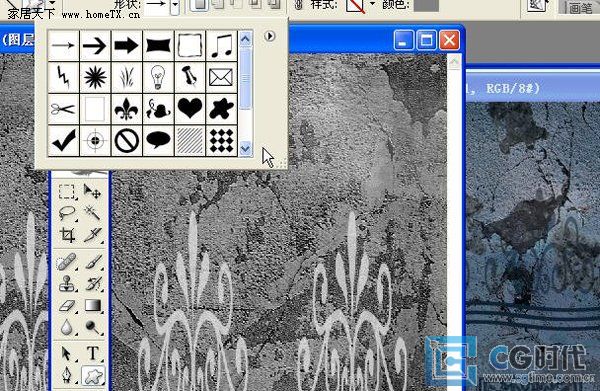Choose the black banner shape
600x391 pixels.
158,46
